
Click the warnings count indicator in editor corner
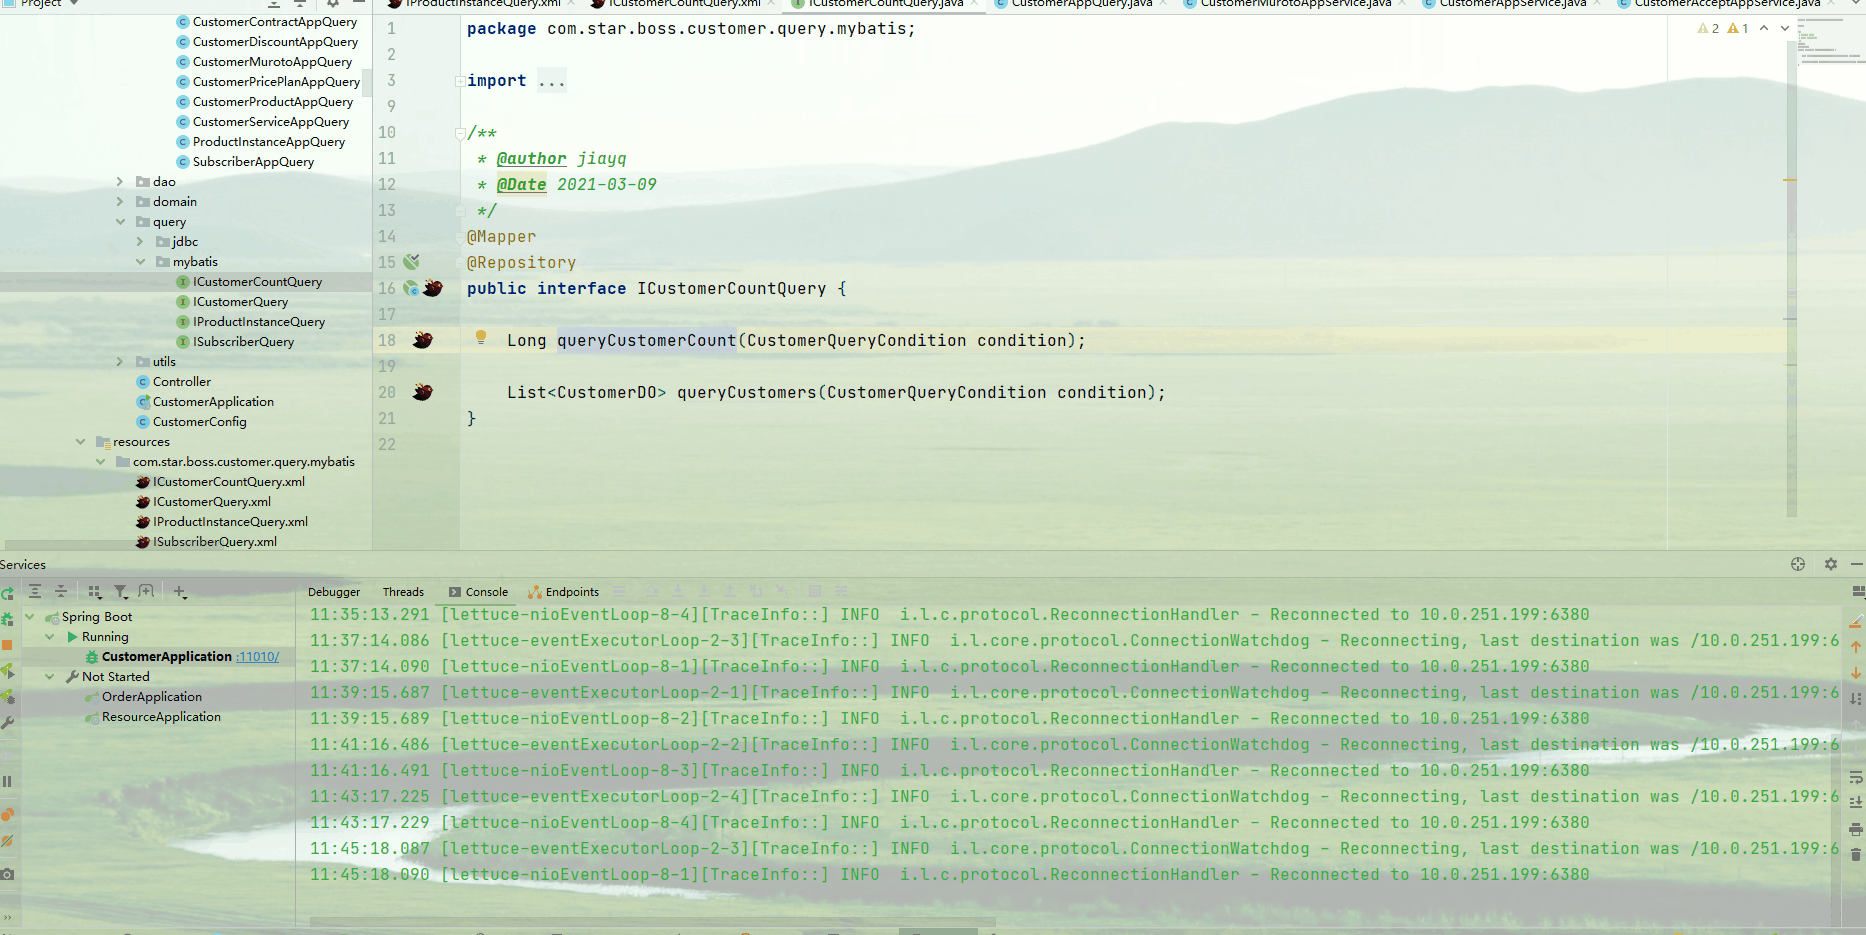pos(1723,28)
